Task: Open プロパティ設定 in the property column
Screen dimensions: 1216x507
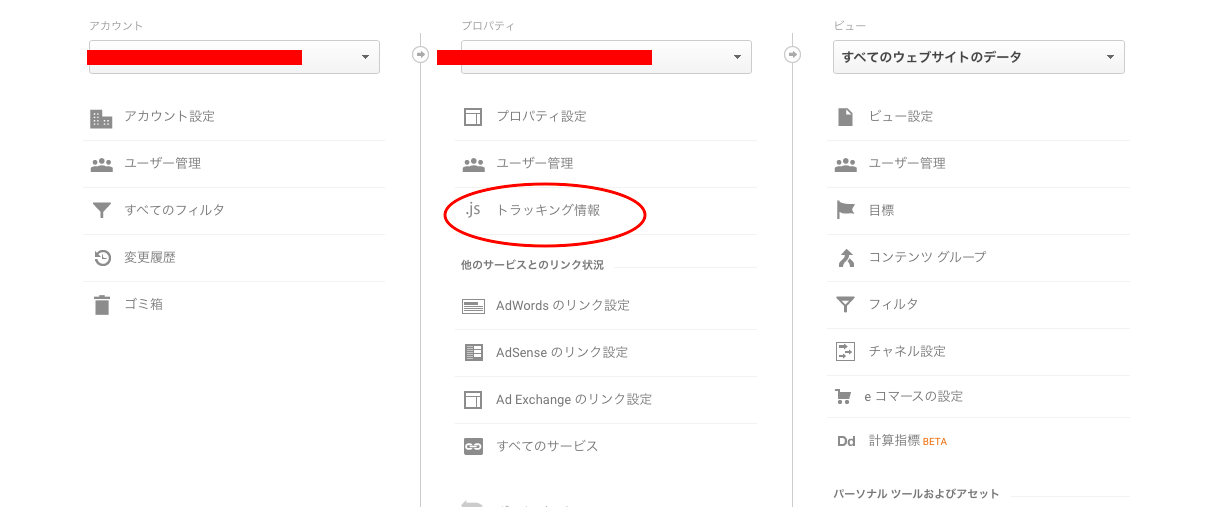Action: (x=541, y=117)
